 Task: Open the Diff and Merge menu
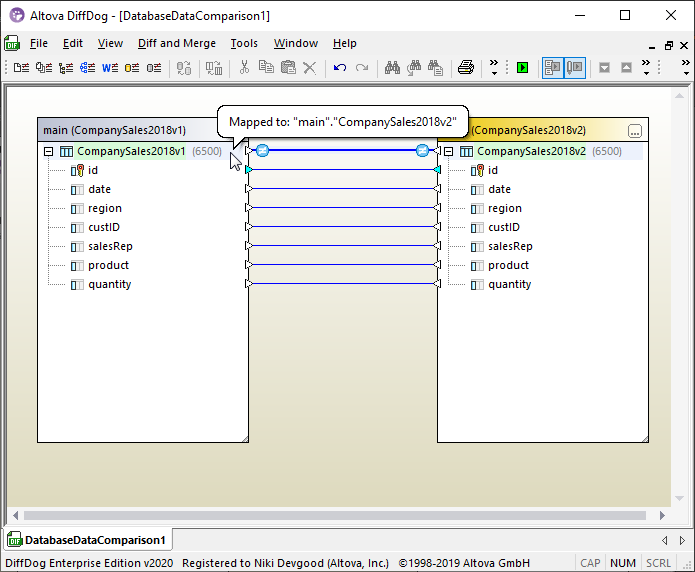tap(176, 43)
